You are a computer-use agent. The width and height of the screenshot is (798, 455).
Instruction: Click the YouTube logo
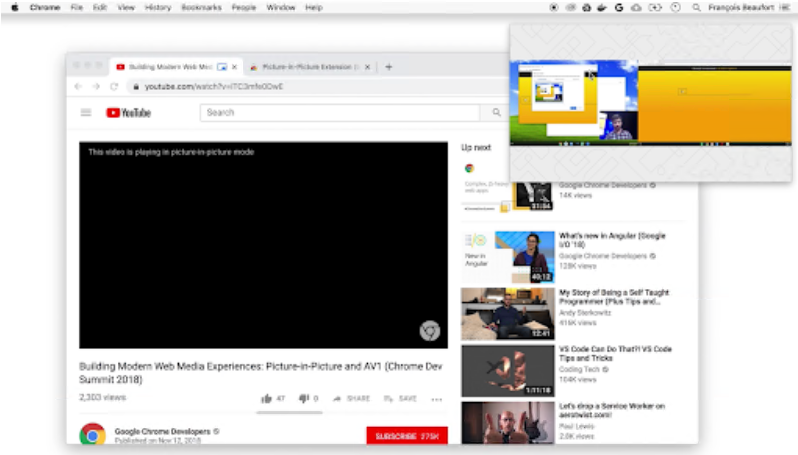click(128, 113)
